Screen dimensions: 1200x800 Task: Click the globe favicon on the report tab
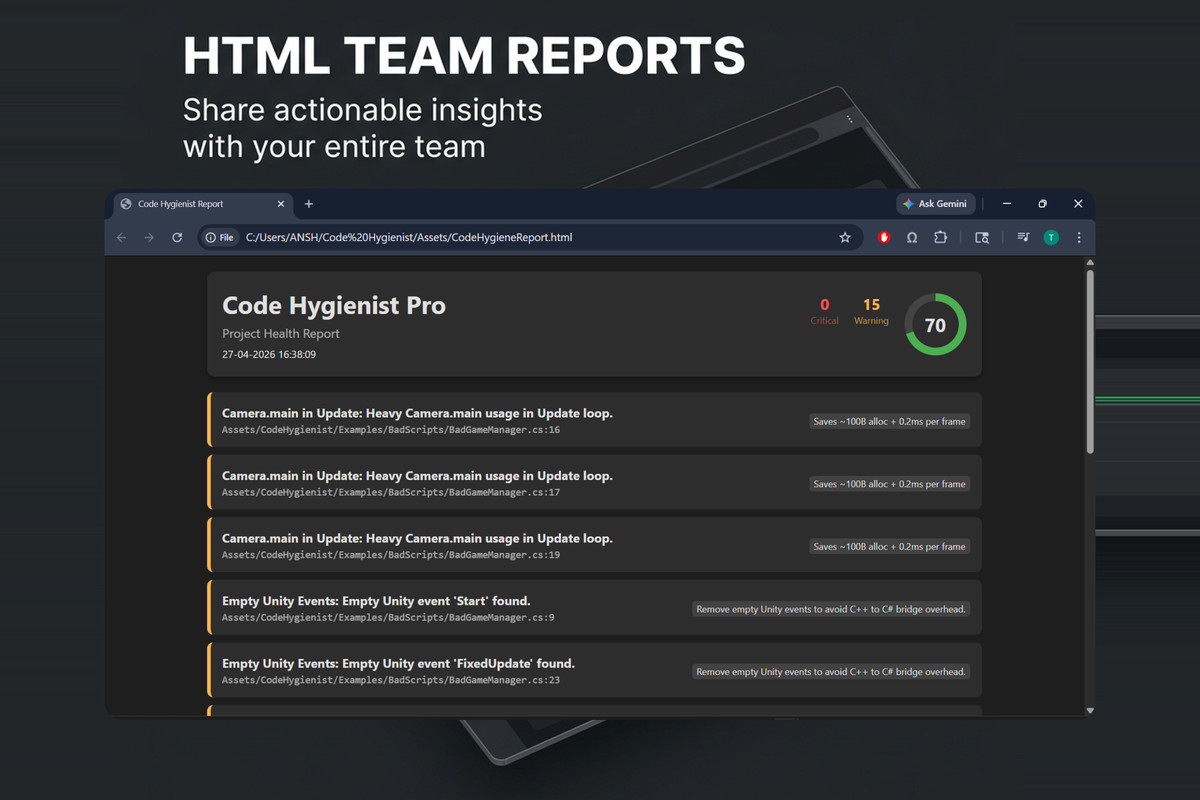click(126, 204)
